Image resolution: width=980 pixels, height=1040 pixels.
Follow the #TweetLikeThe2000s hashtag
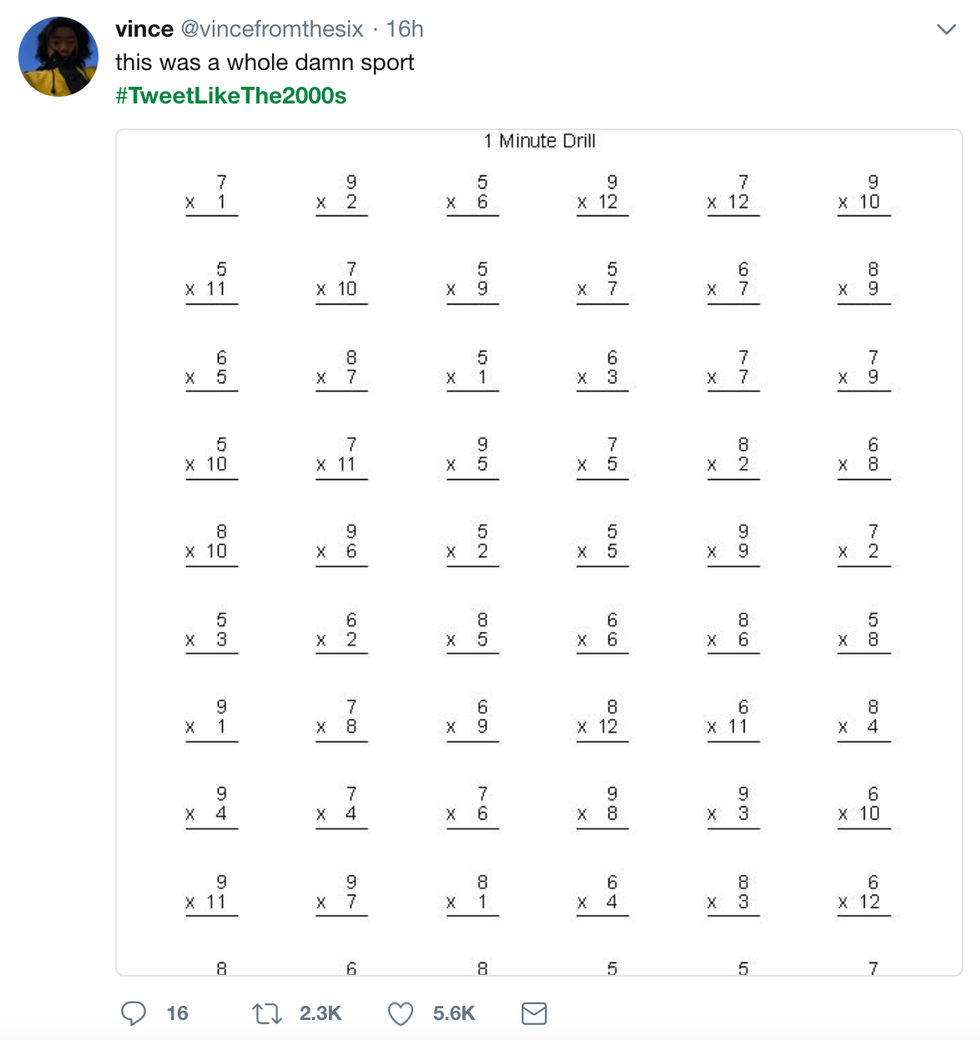(x=231, y=96)
